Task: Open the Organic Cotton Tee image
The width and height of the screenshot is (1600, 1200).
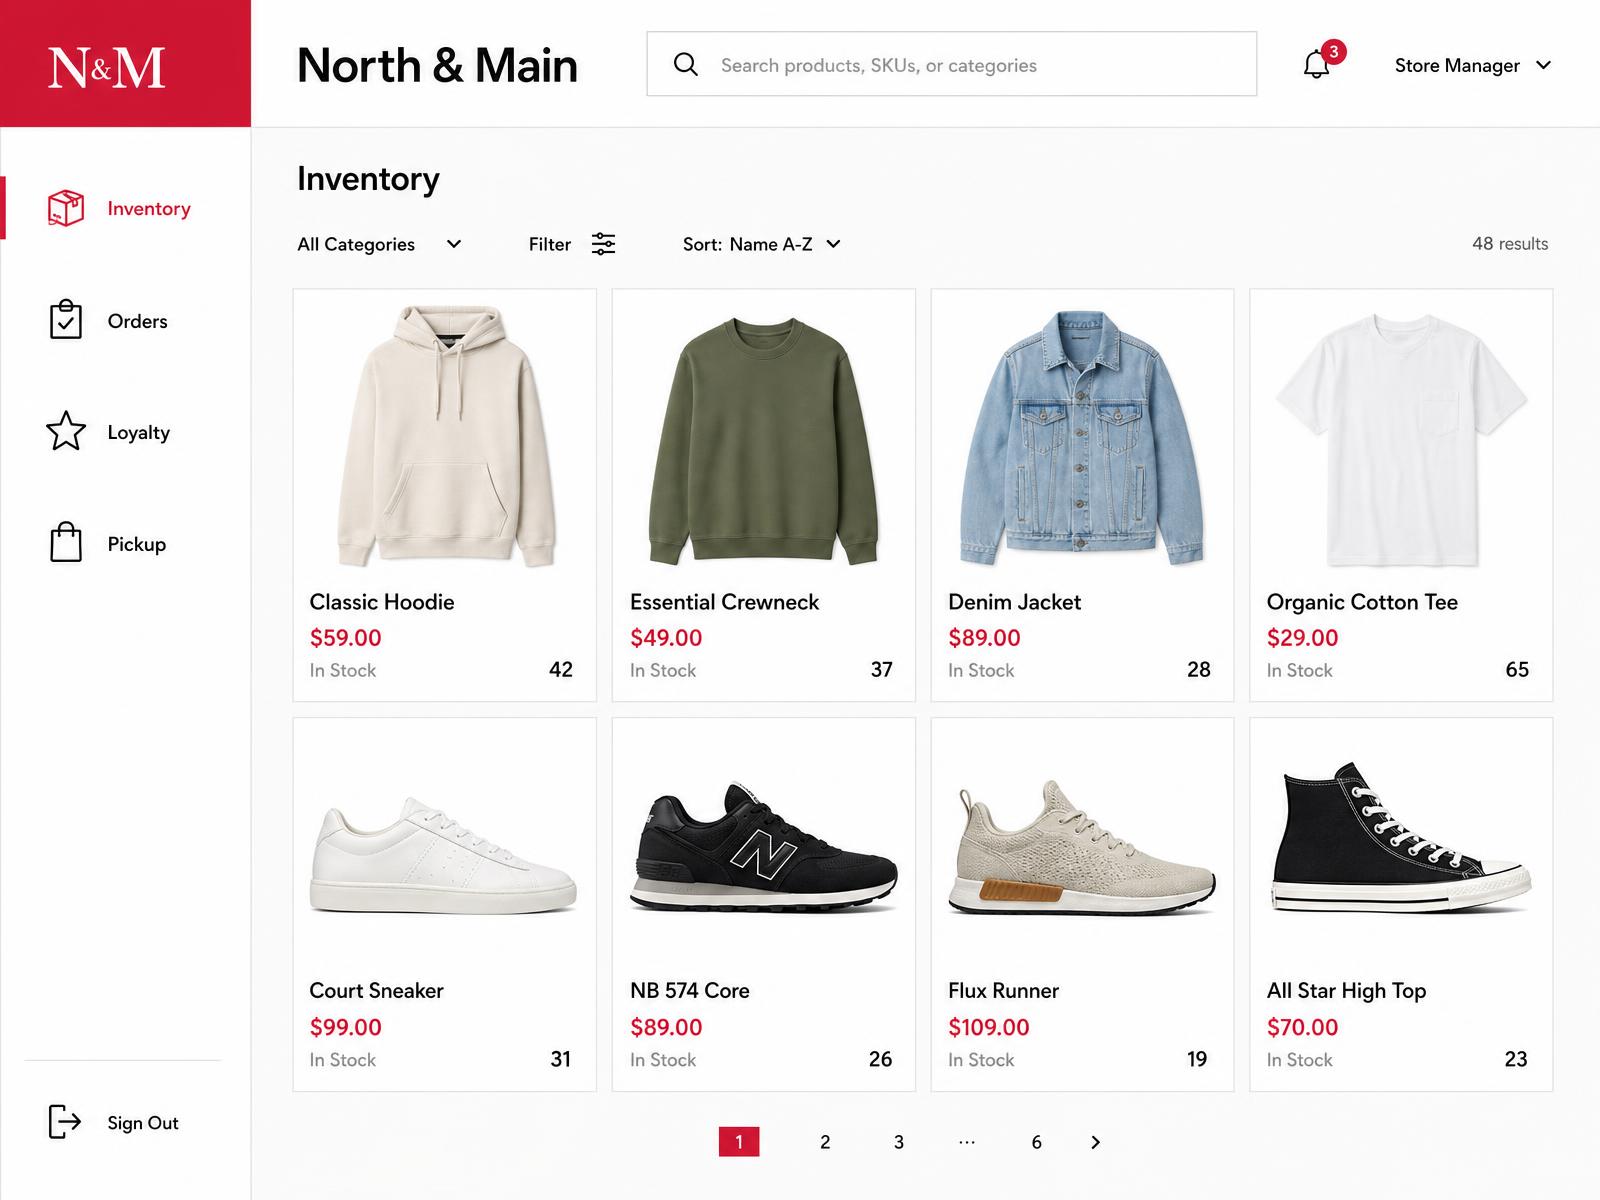Action: [1401, 440]
